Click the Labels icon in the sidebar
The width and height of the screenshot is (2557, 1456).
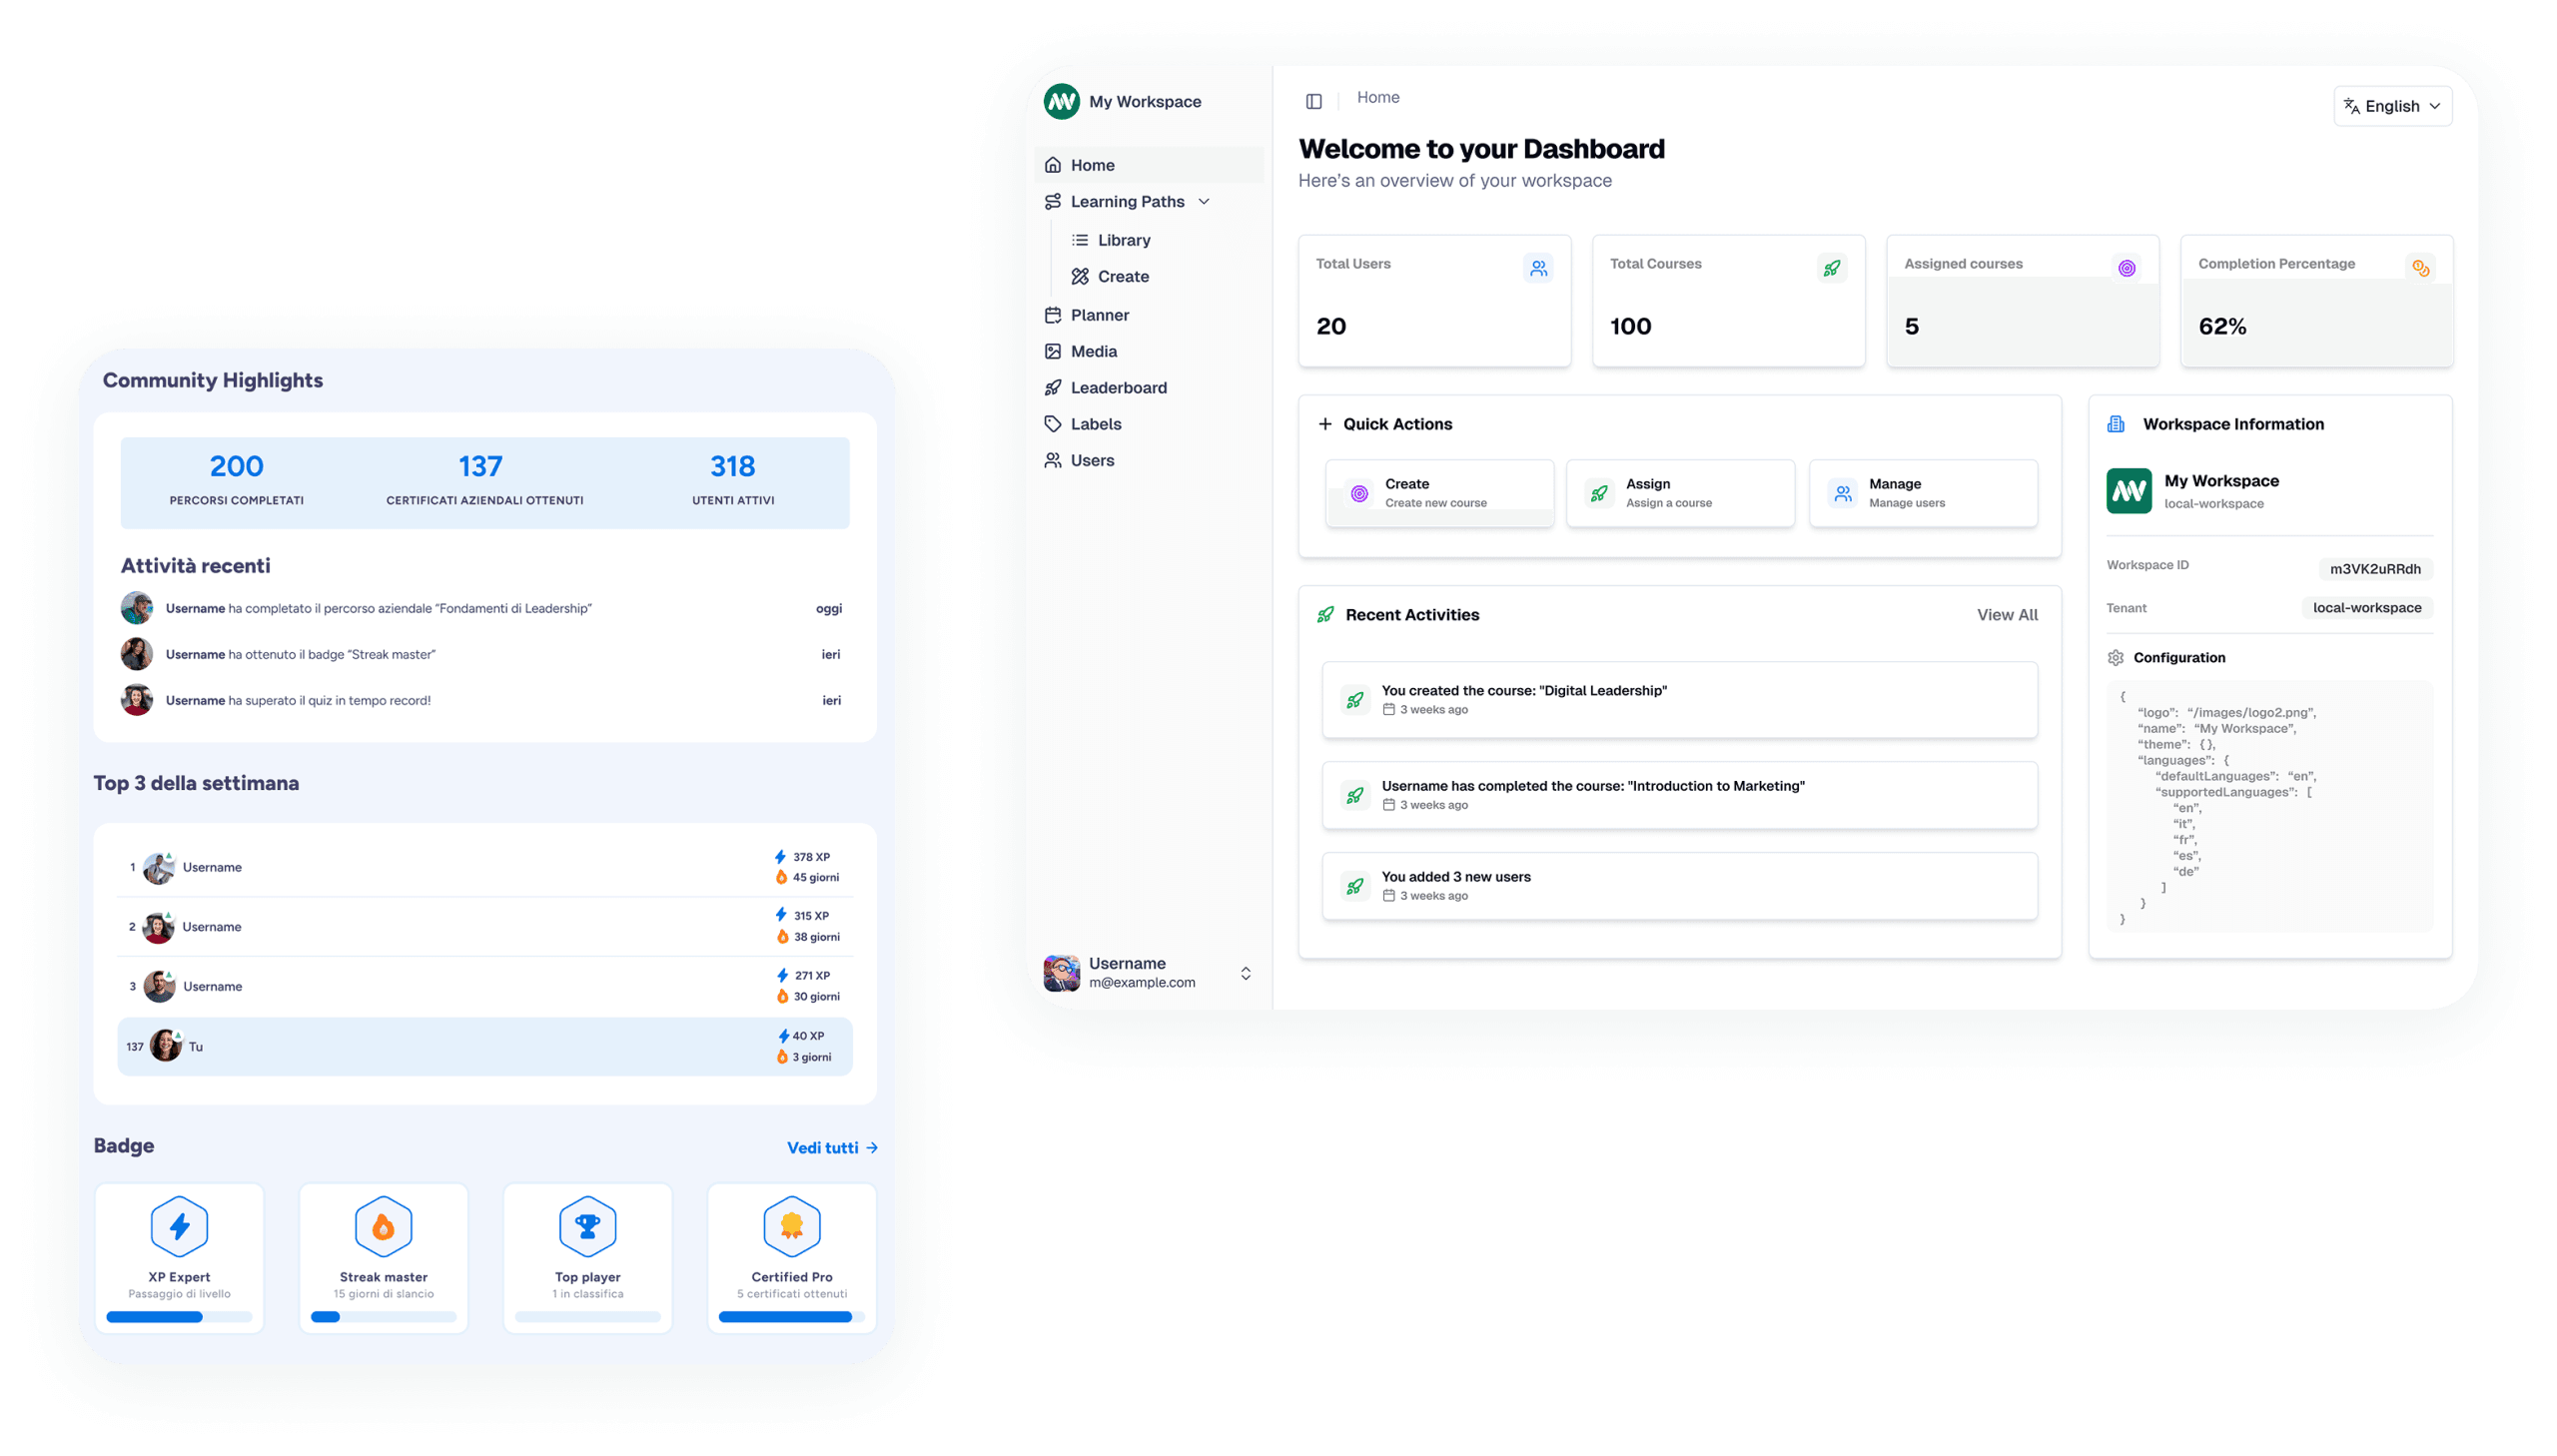[1053, 423]
